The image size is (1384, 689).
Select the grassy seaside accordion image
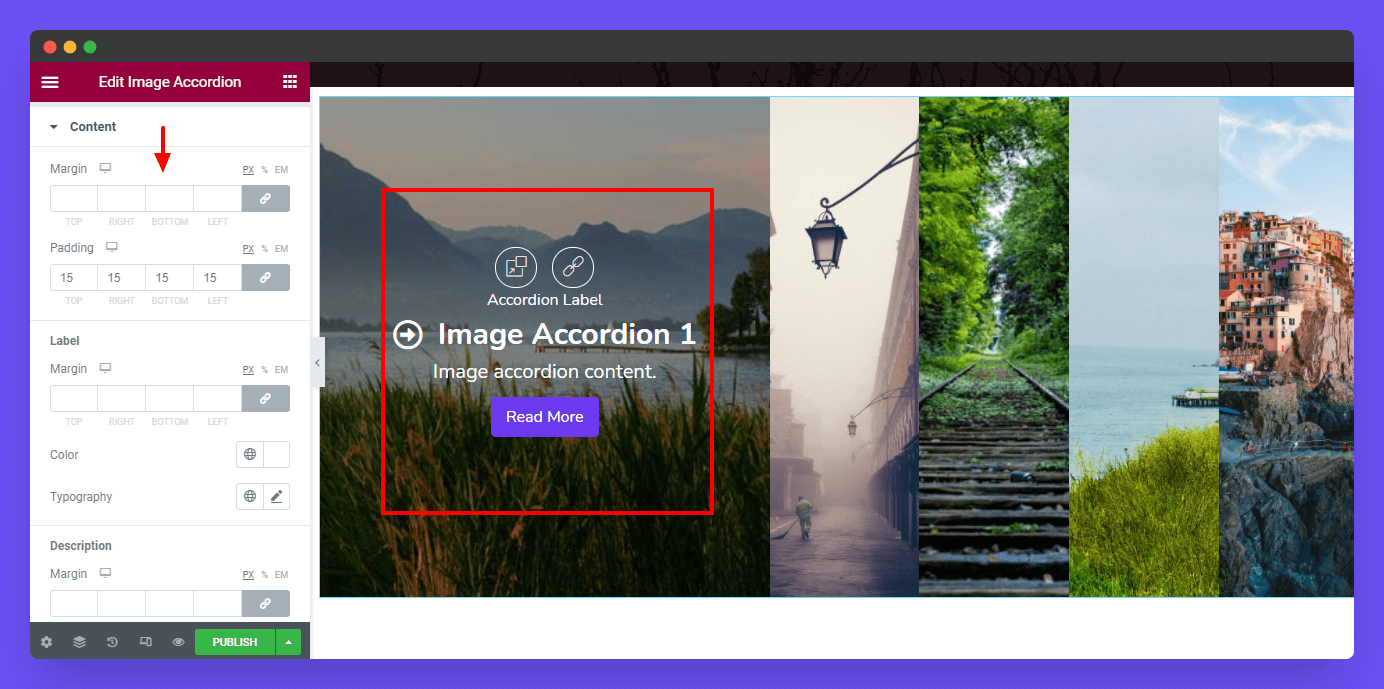pyautogui.click(x=1144, y=347)
